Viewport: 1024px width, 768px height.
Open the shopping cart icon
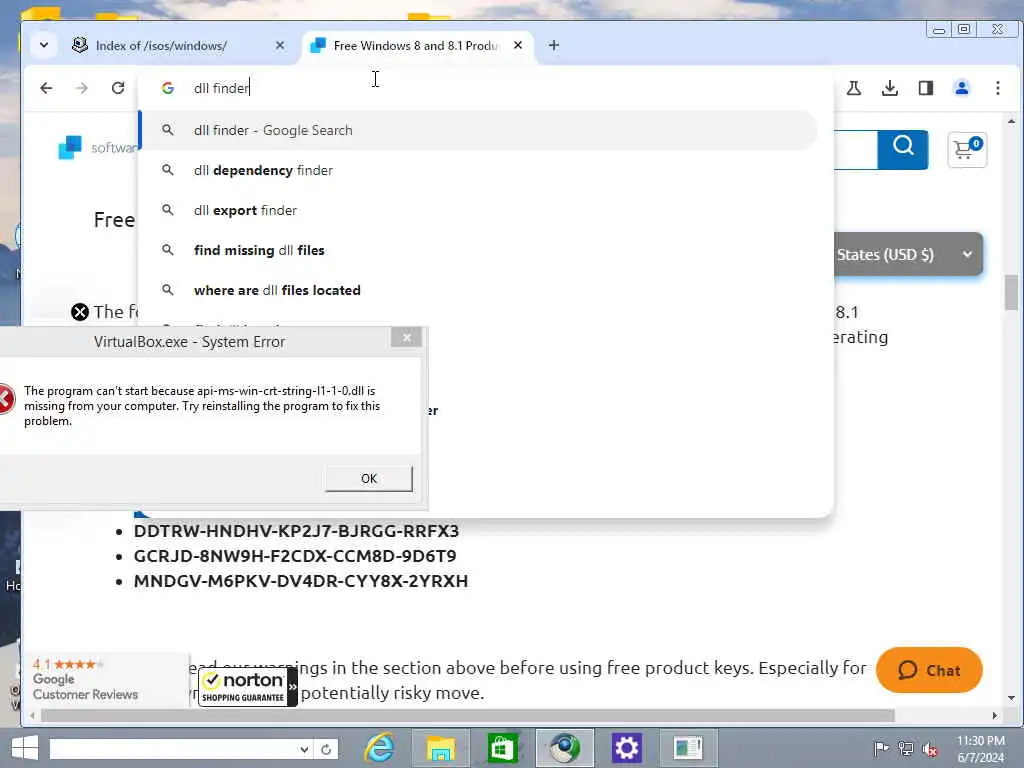tap(967, 150)
